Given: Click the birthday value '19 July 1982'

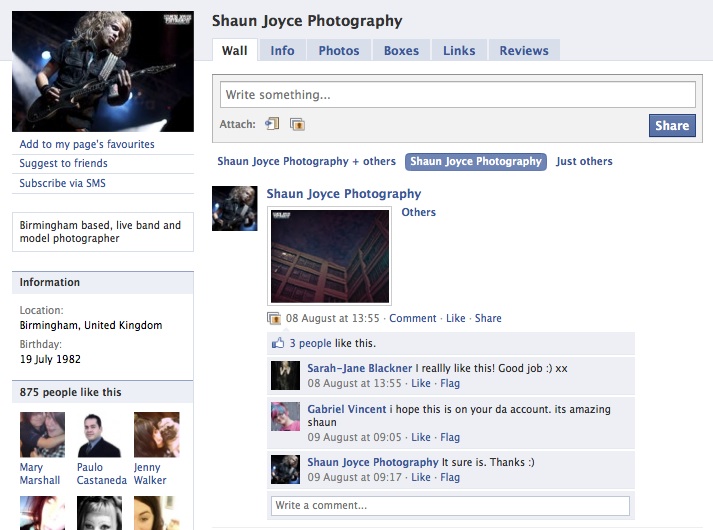Looking at the screenshot, I should [x=50, y=359].
